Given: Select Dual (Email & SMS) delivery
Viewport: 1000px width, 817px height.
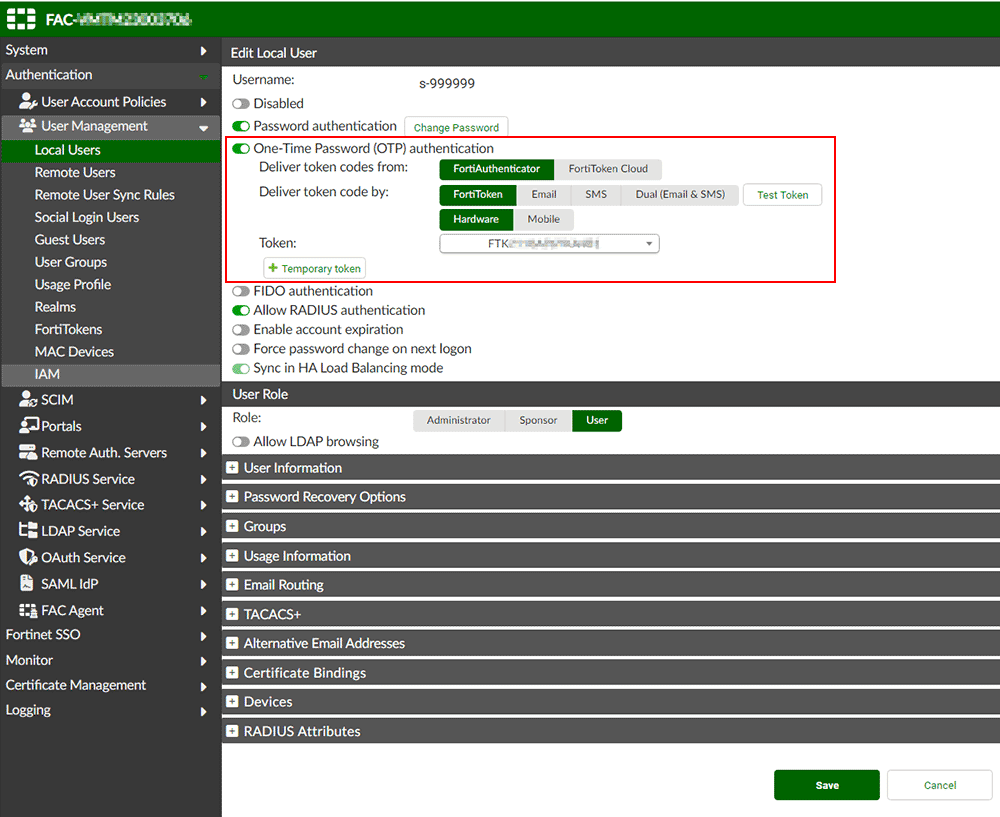Looking at the screenshot, I should (x=680, y=195).
